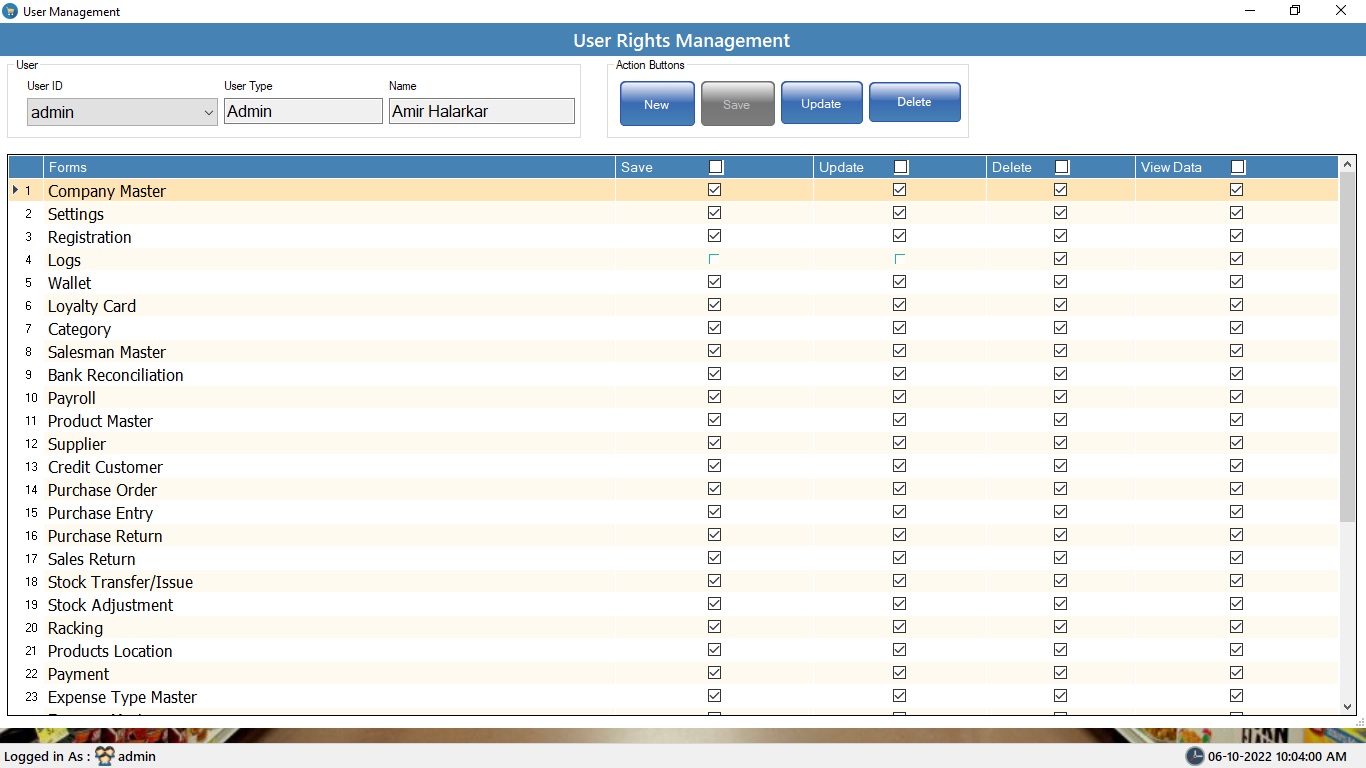Image resolution: width=1366 pixels, height=768 pixels.
Task: Uncheck Delete permission for Payroll
Action: click(x=1060, y=397)
